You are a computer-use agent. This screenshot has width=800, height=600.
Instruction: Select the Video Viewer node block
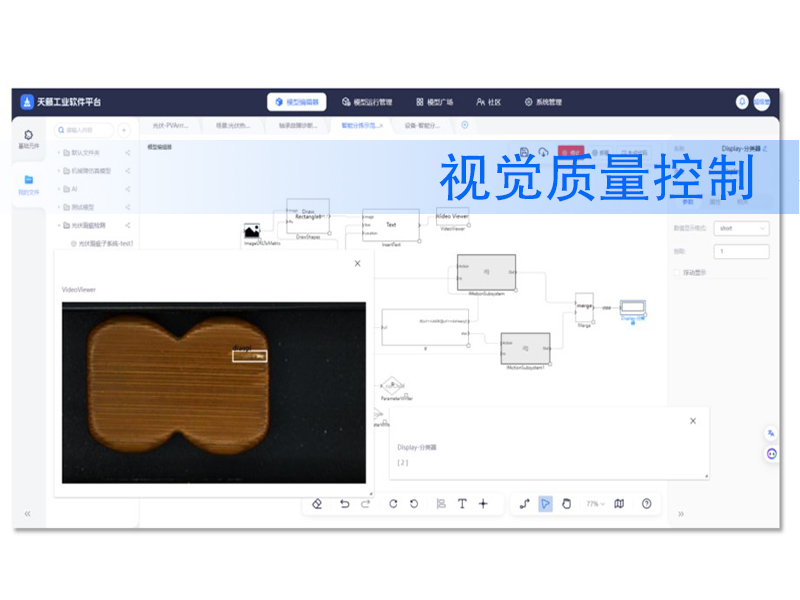coord(453,217)
